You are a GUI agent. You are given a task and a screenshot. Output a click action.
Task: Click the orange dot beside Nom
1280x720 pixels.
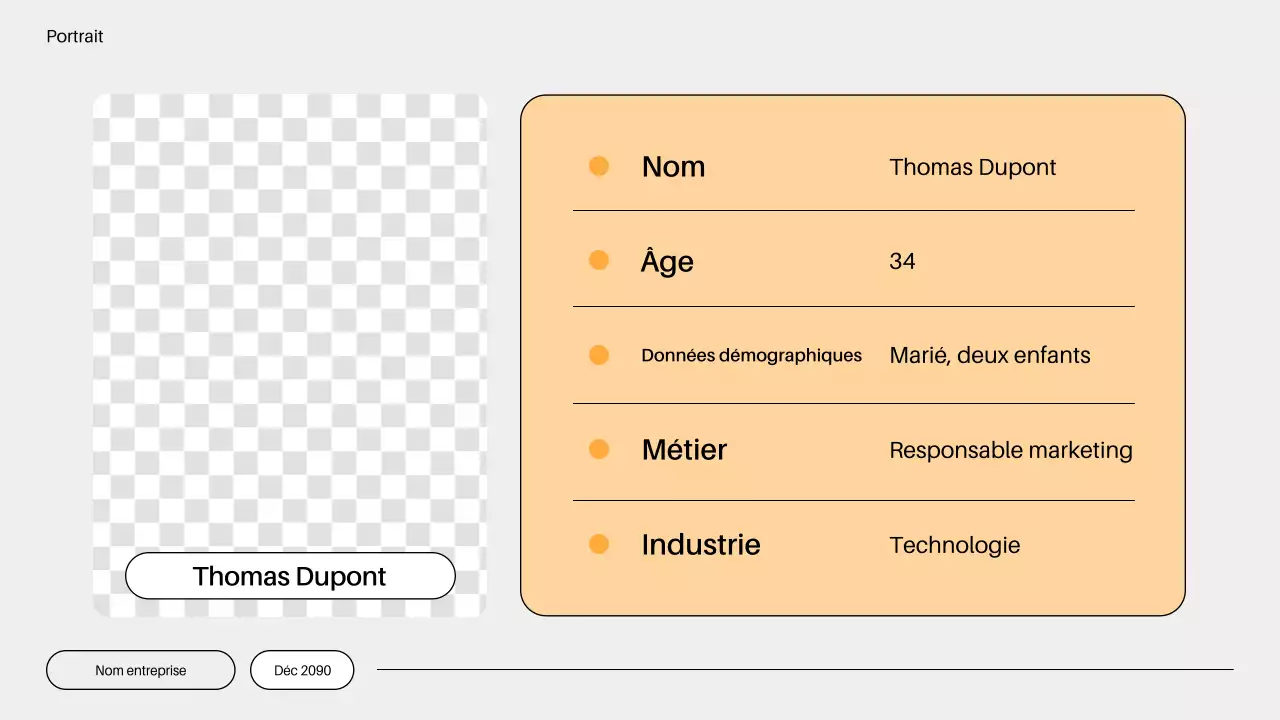point(599,166)
